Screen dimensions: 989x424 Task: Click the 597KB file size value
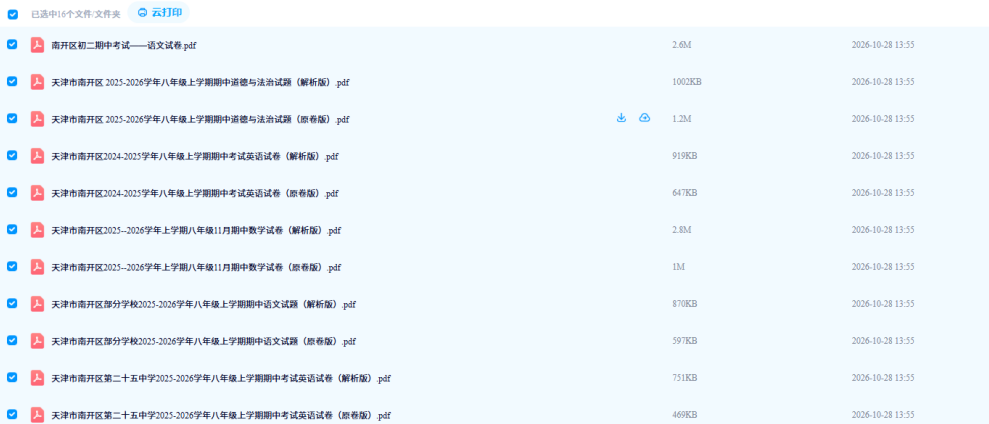(684, 341)
